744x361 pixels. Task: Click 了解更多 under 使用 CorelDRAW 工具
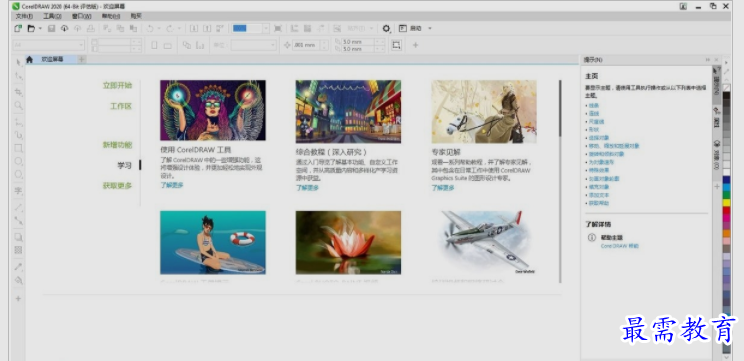pyautogui.click(x=172, y=185)
